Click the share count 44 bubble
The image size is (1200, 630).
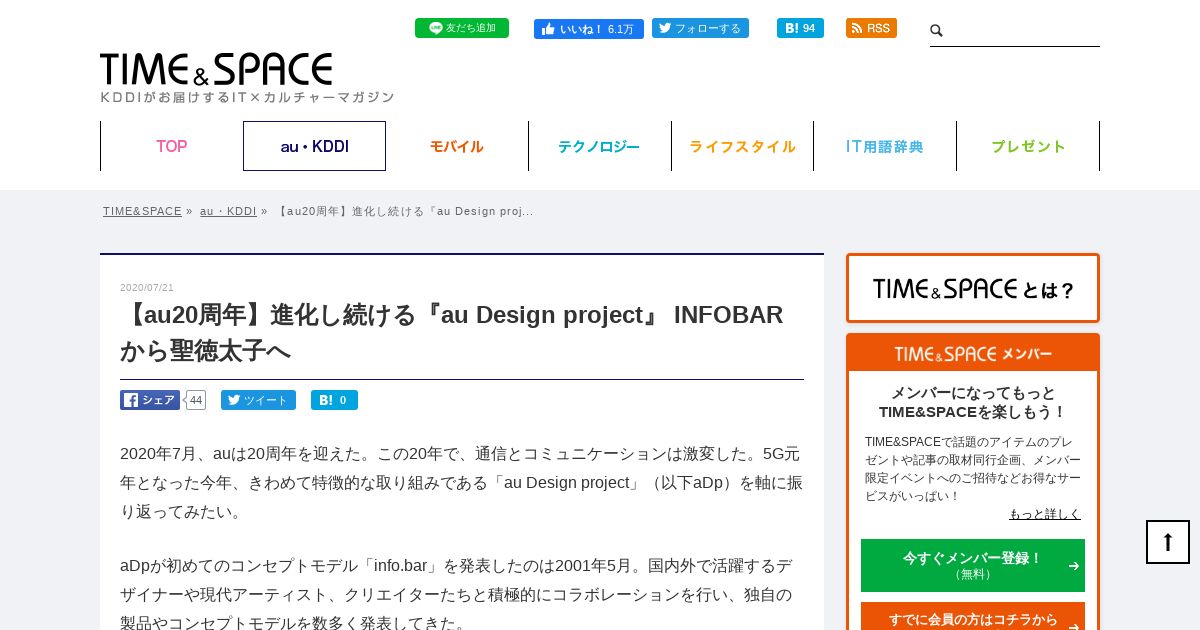196,400
